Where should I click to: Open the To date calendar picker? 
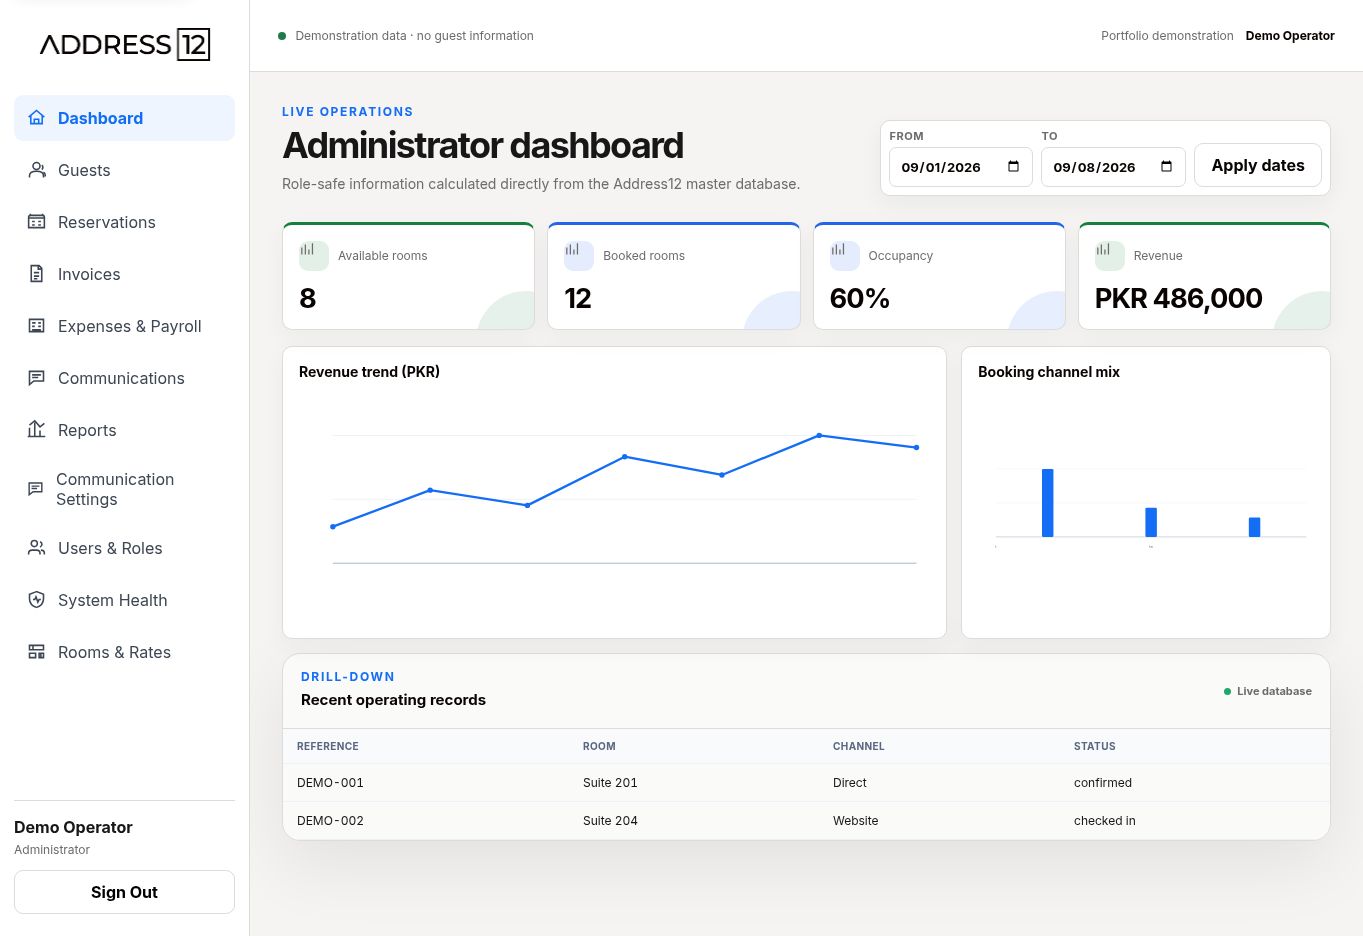[1166, 167]
